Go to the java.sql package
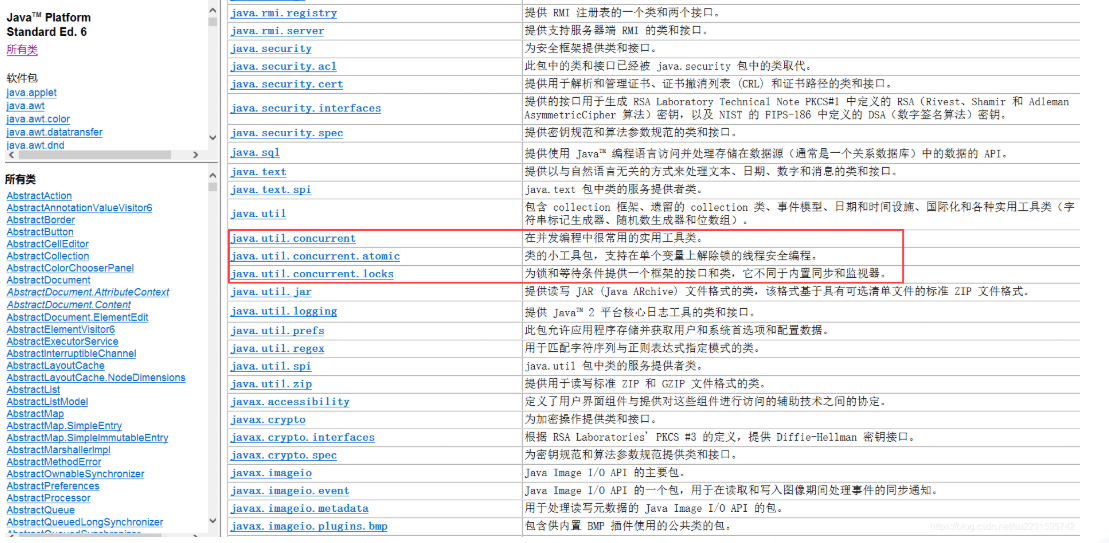The image size is (1109, 543). click(x=255, y=153)
